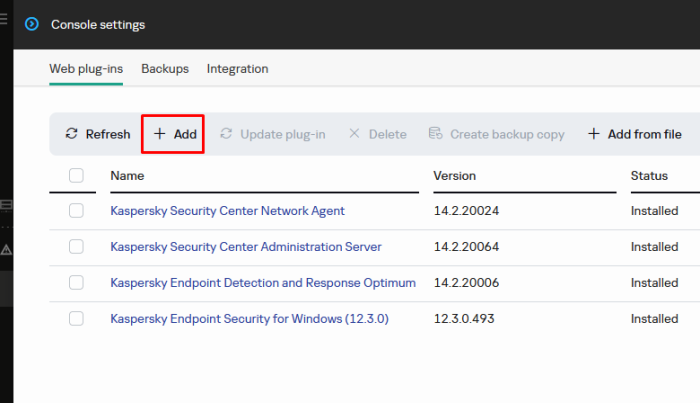
Task: Click the Update plug-in toolbar icon
Action: coord(227,134)
